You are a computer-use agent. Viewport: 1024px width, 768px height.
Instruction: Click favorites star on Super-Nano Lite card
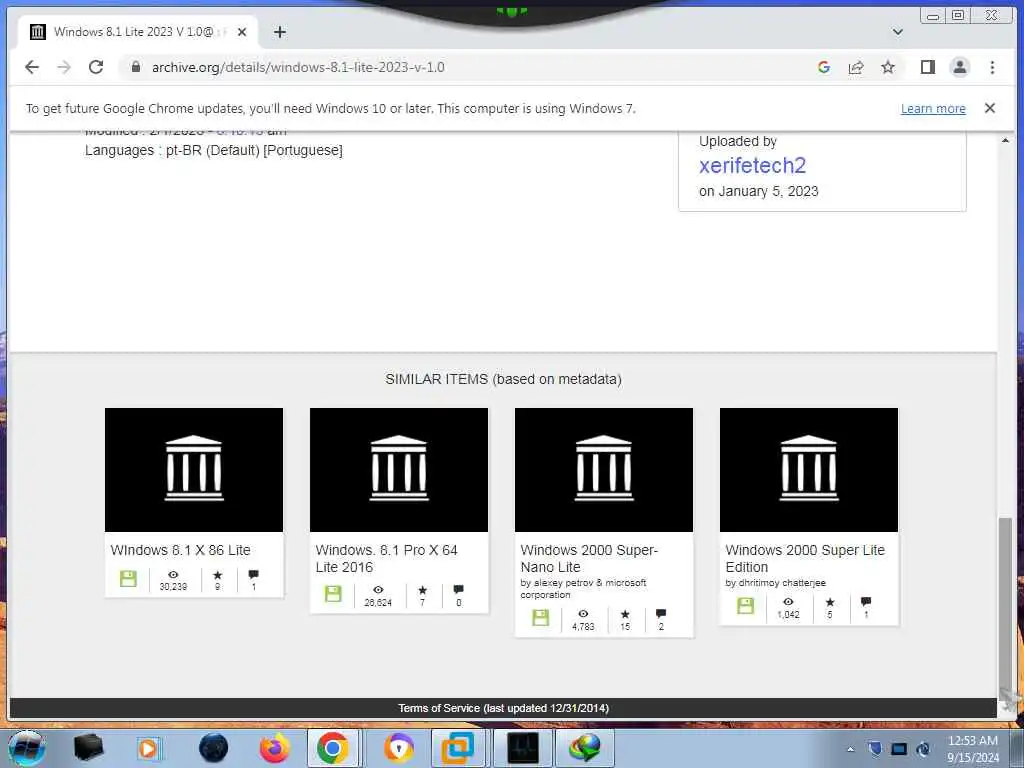click(625, 614)
